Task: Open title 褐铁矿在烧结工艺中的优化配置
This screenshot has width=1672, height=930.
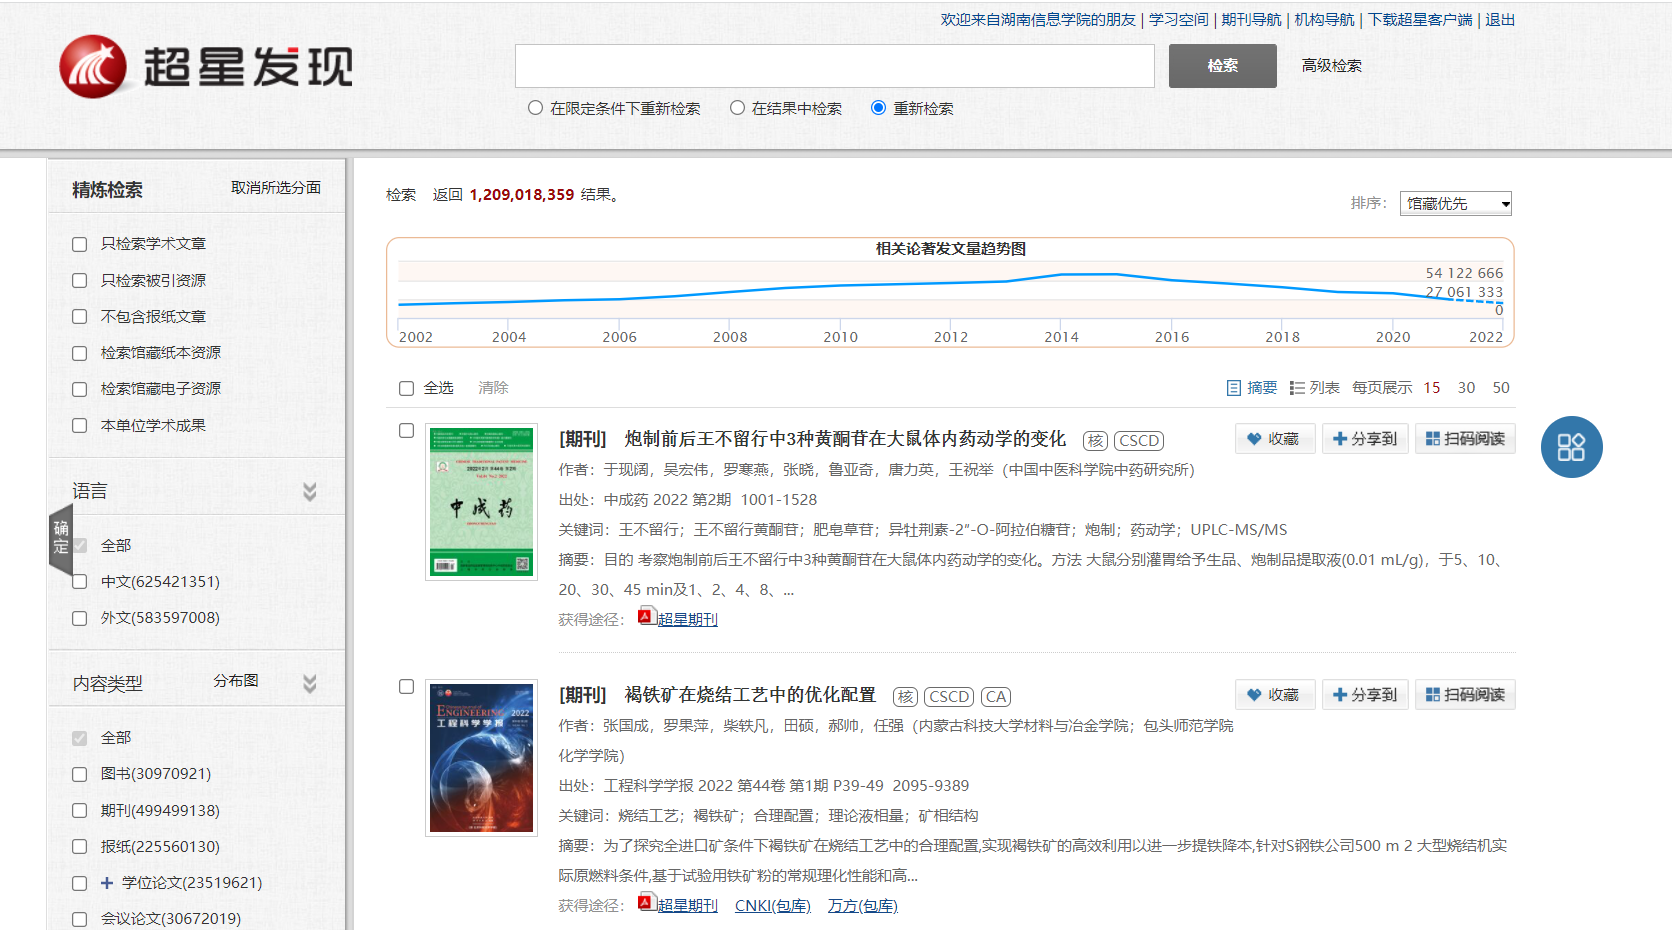Action: (x=750, y=695)
